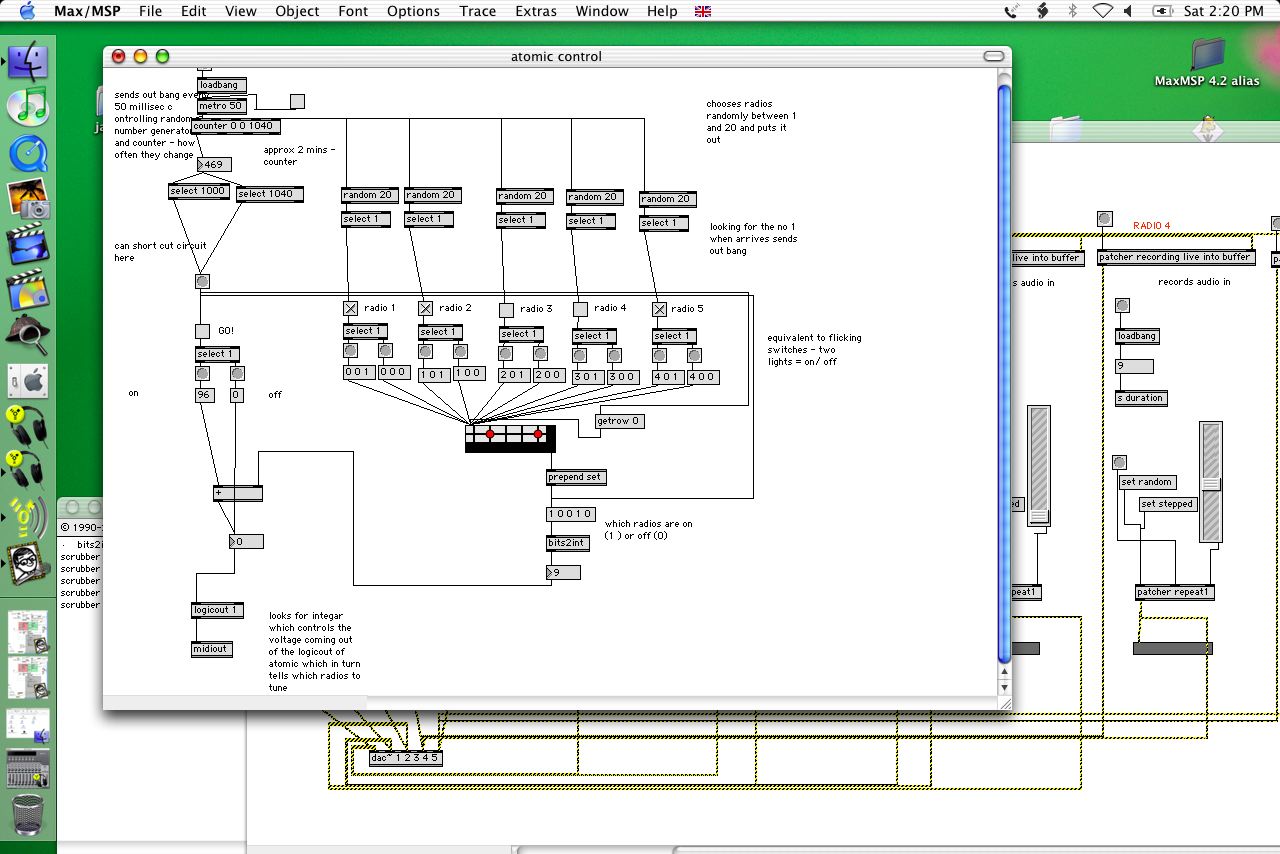Click the bang button below select 1000
Viewport: 1280px width, 854px height.
pyautogui.click(x=202, y=282)
